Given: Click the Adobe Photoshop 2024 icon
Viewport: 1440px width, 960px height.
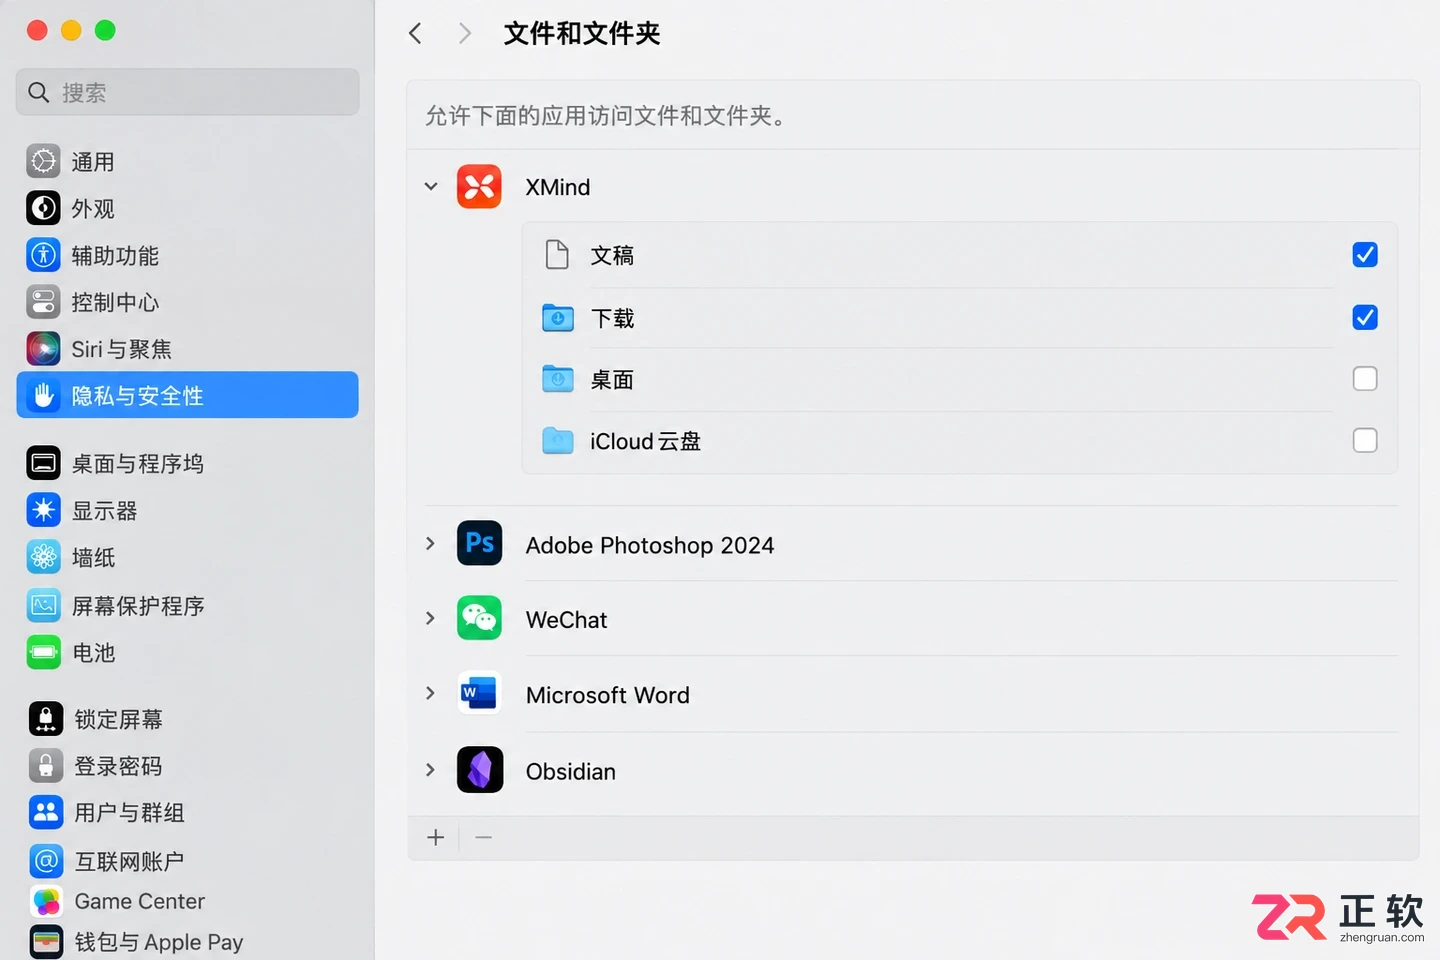Looking at the screenshot, I should (480, 544).
